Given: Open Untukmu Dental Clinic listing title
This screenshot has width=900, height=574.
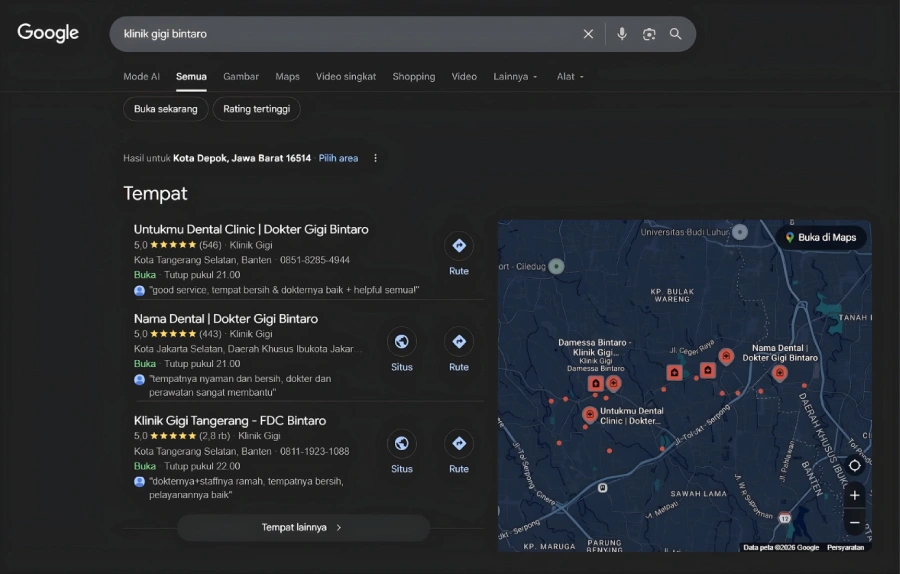Looking at the screenshot, I should pyautogui.click(x=251, y=229).
